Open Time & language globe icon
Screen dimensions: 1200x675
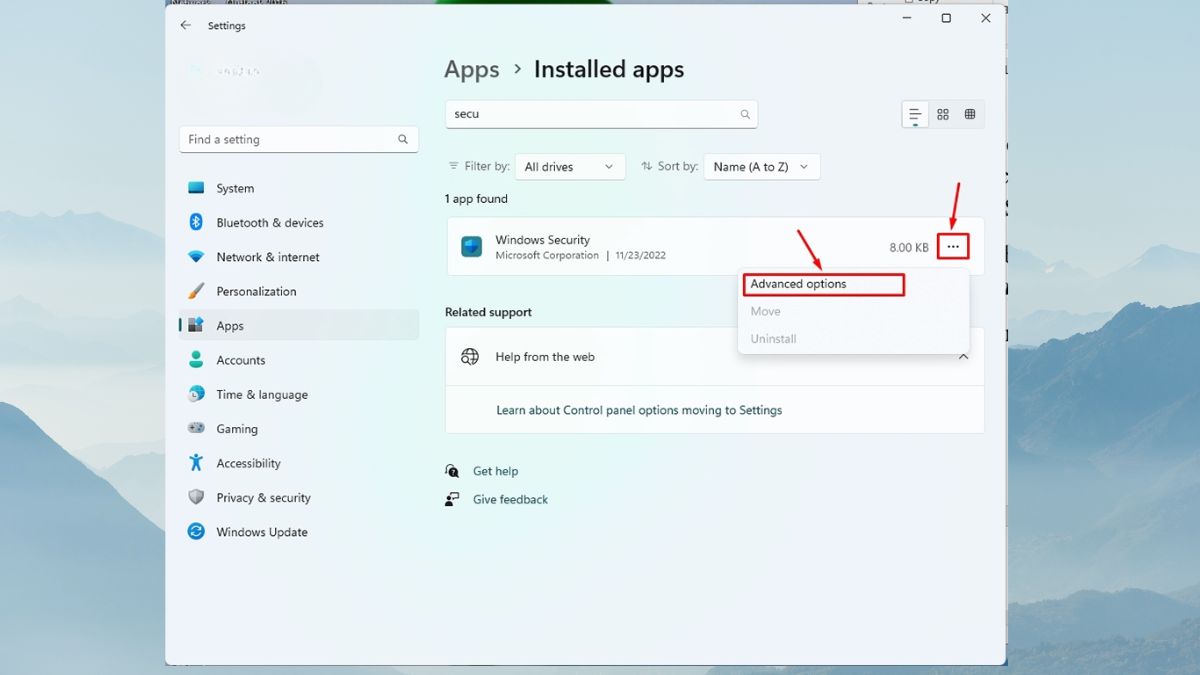[x=196, y=394]
